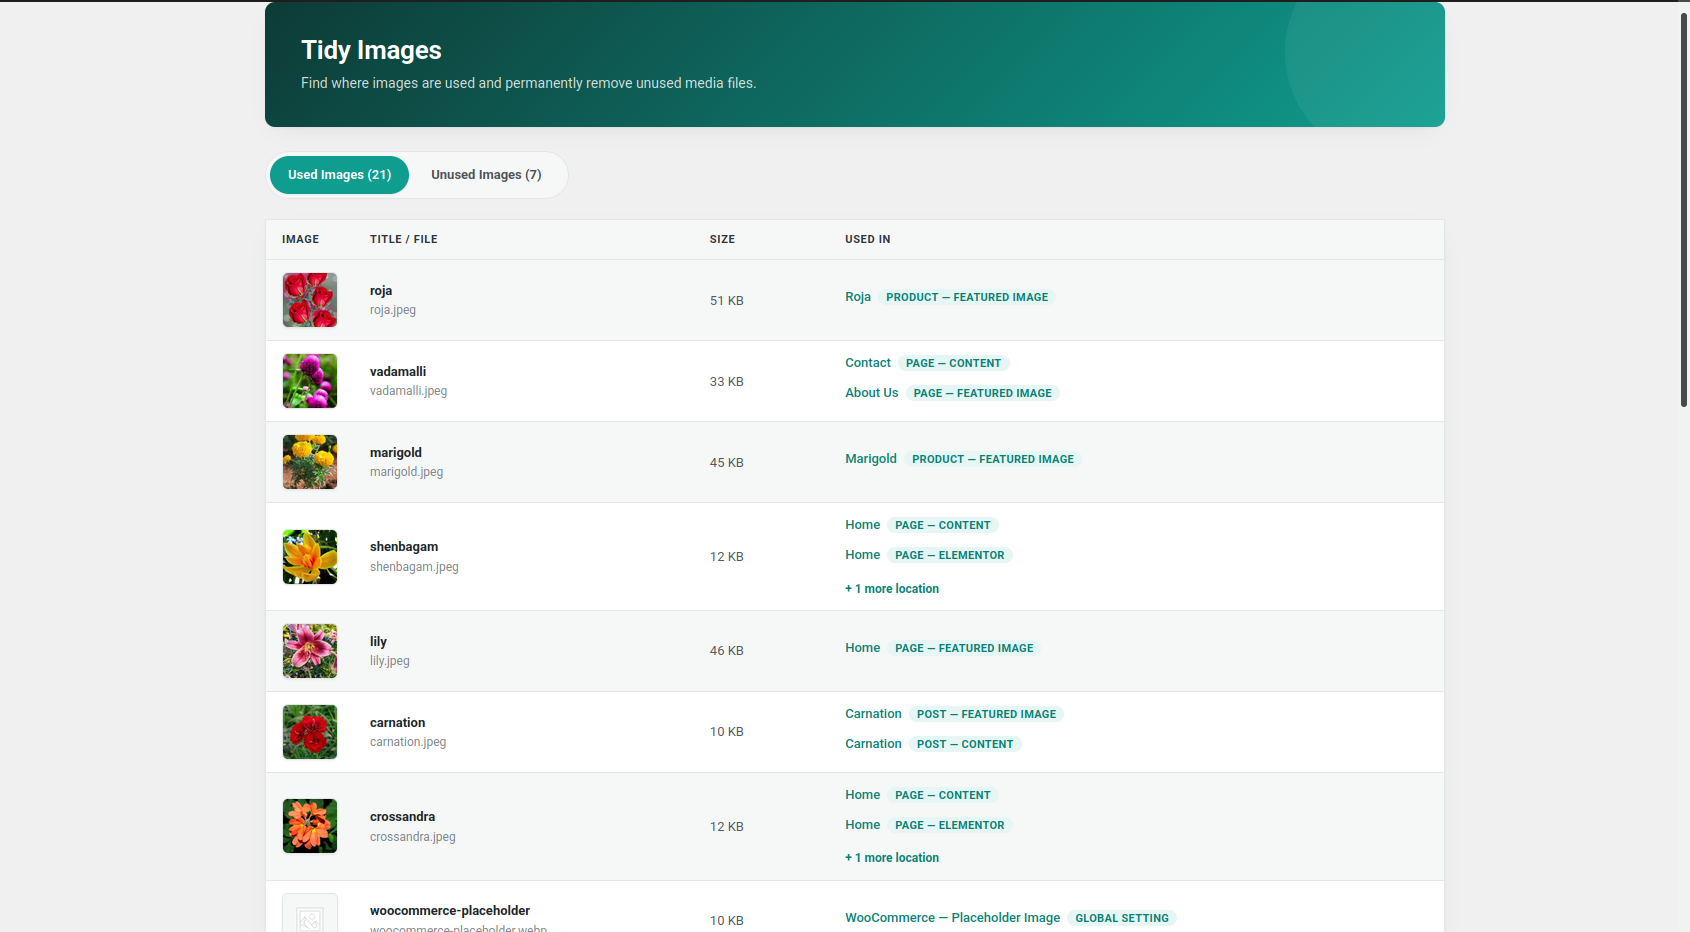Open Carnation link tagged Post – Content
This screenshot has width=1690, height=932.
873,744
